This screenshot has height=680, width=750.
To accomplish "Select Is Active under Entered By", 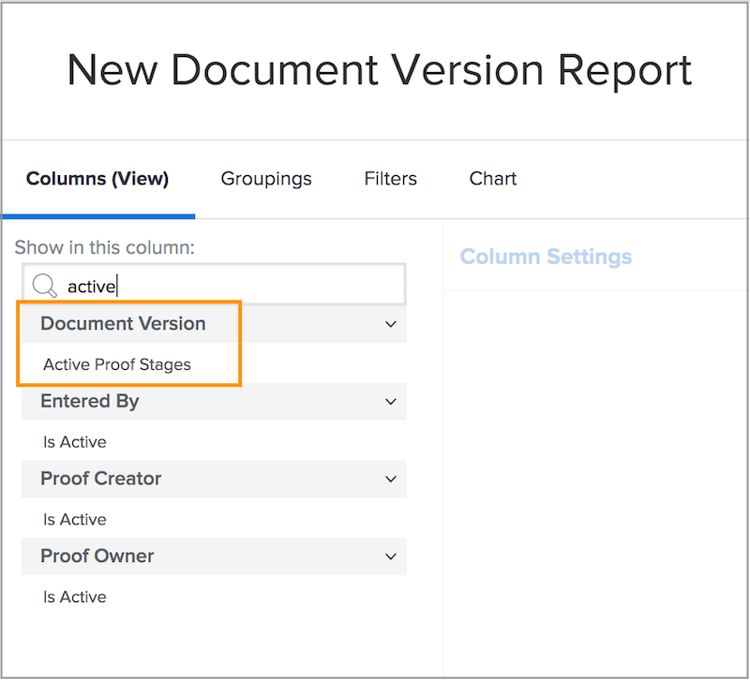I will (x=75, y=442).
